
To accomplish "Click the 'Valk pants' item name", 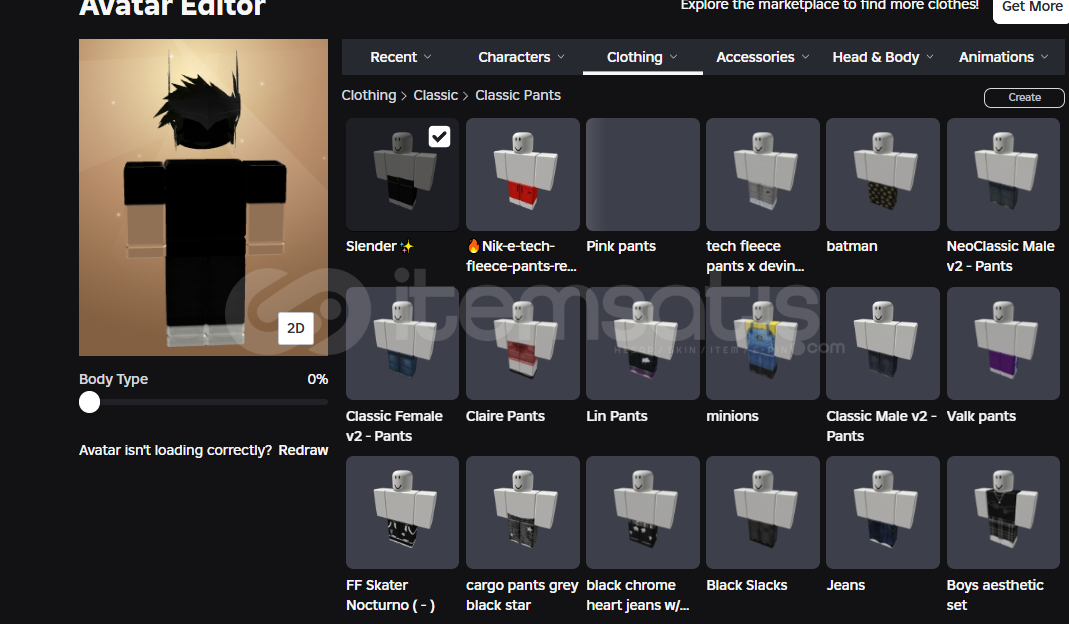I will (981, 416).
